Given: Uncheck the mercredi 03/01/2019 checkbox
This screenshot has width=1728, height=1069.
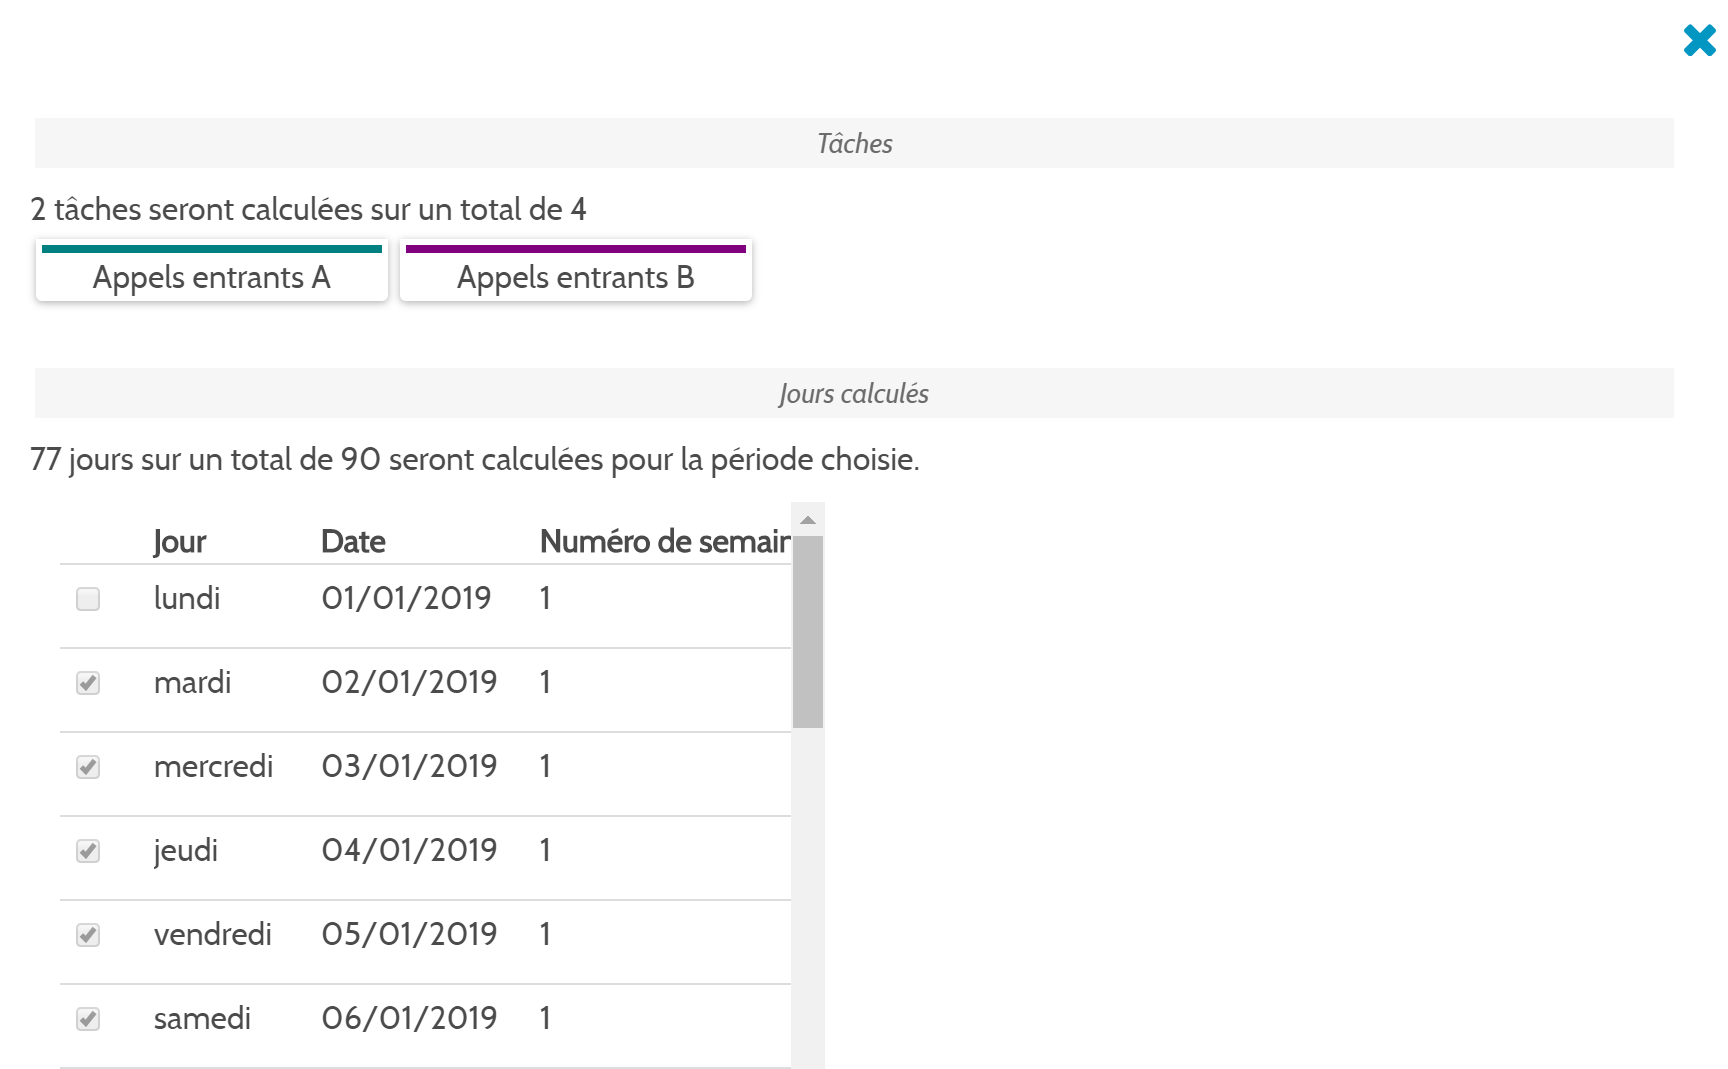Looking at the screenshot, I should [88, 767].
